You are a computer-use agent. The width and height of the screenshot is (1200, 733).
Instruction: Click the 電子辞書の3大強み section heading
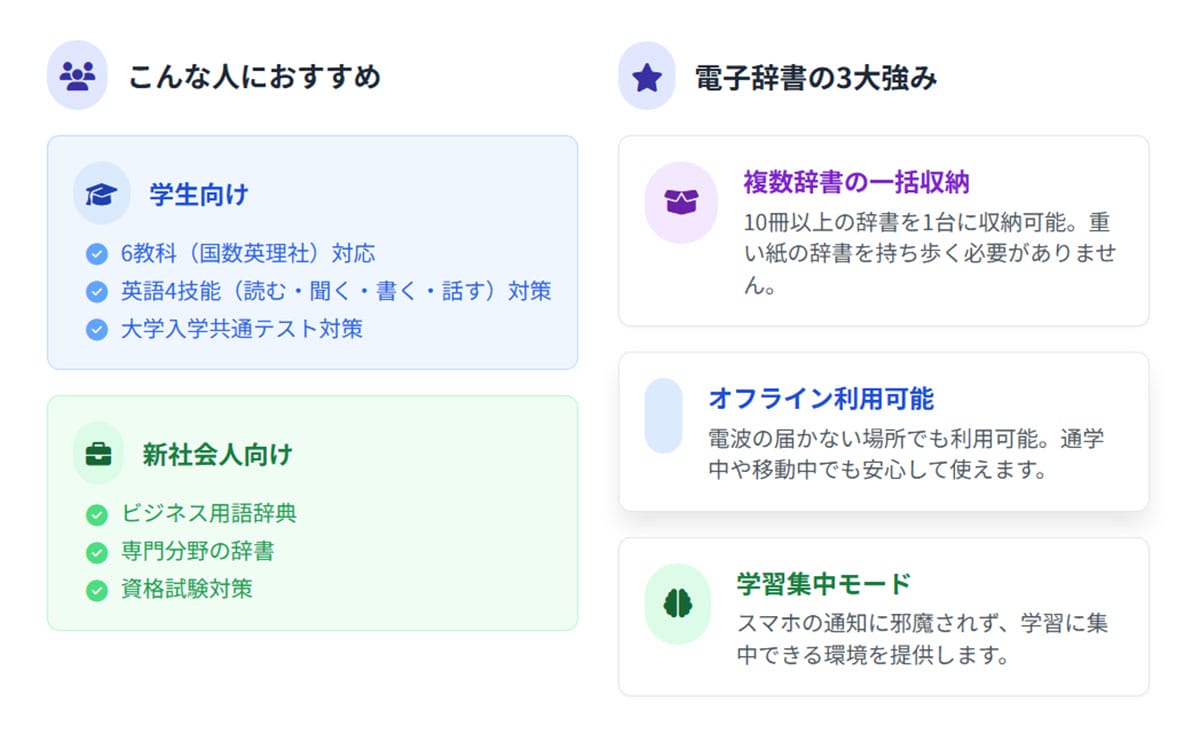pos(816,77)
